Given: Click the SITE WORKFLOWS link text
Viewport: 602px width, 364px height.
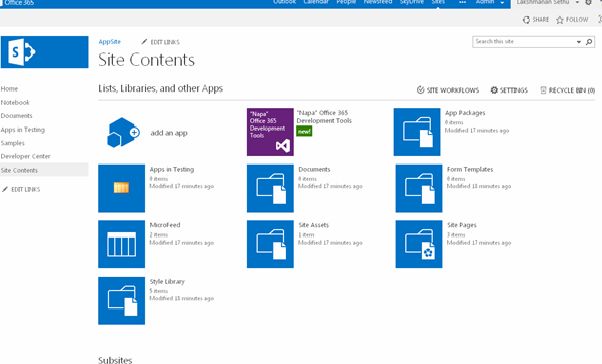Looking at the screenshot, I should click(453, 90).
